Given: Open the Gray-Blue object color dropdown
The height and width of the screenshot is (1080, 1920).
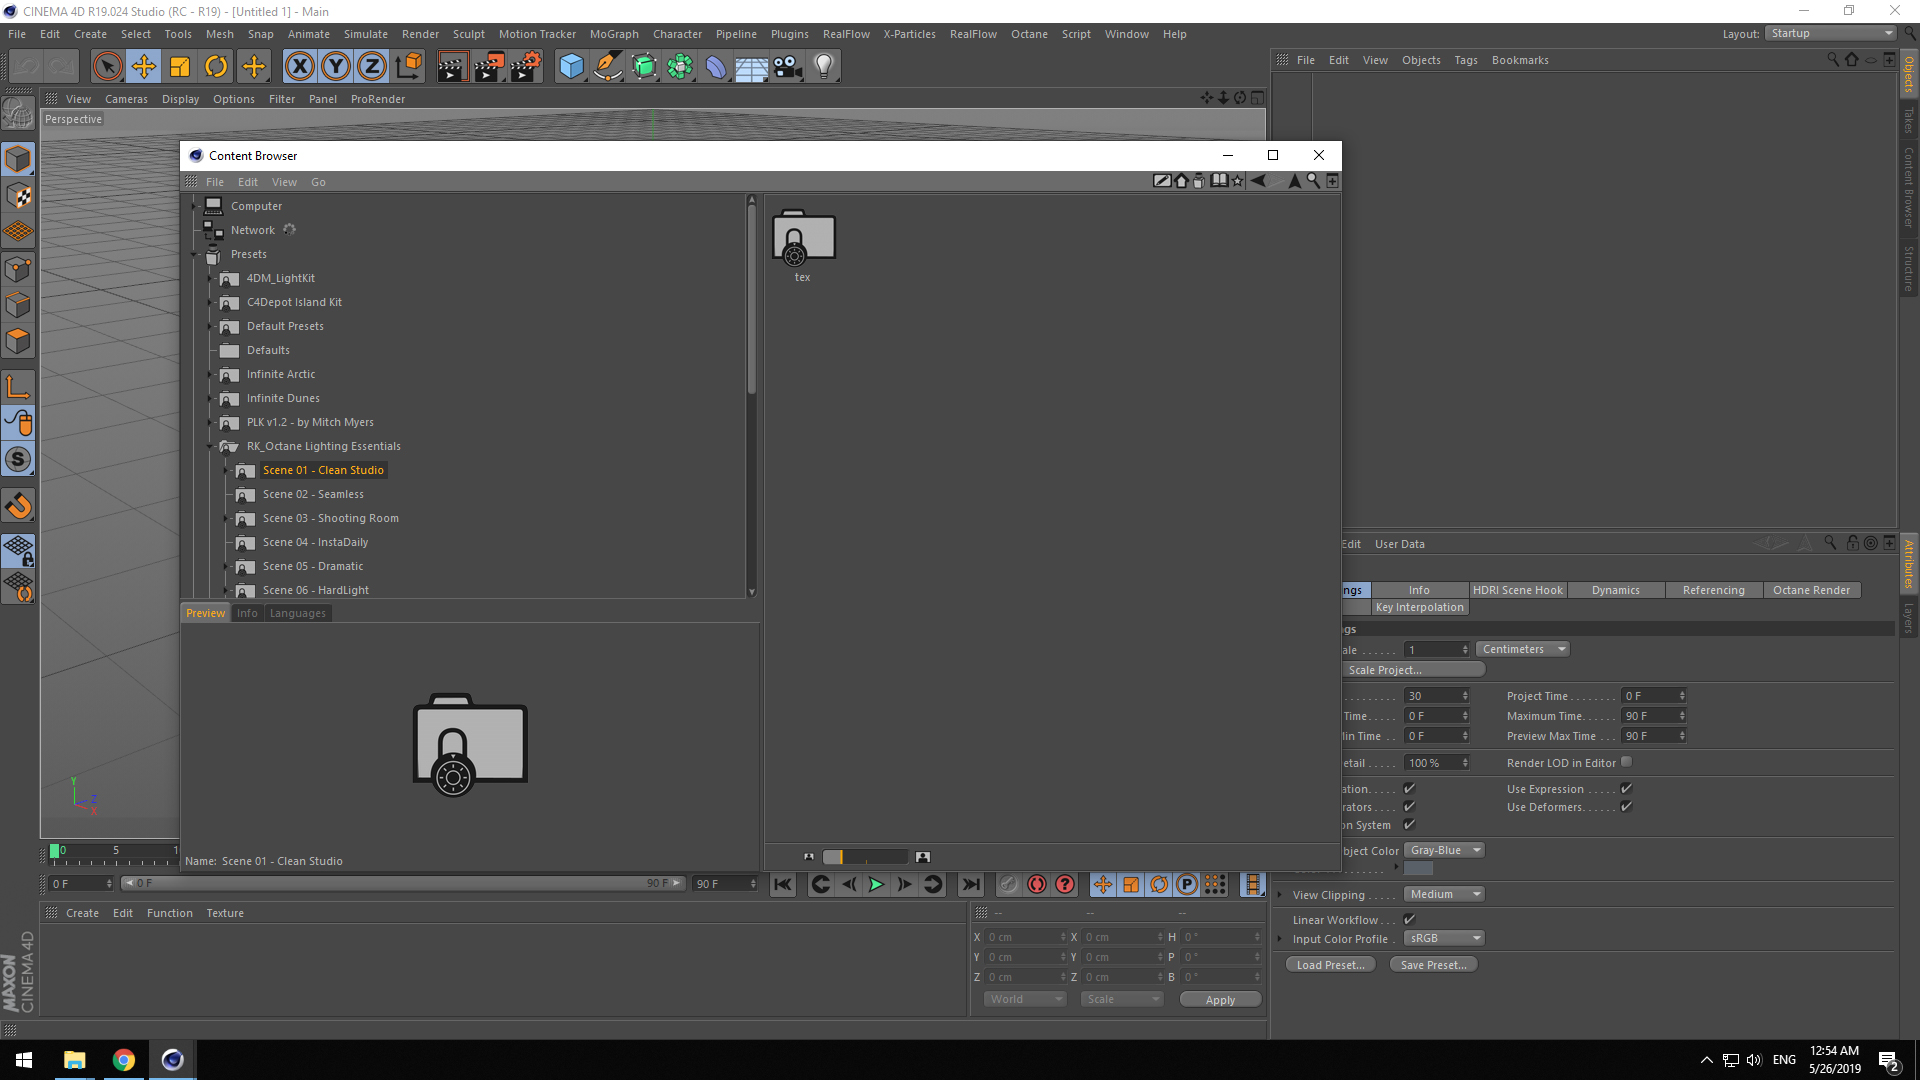Looking at the screenshot, I should 1445,850.
